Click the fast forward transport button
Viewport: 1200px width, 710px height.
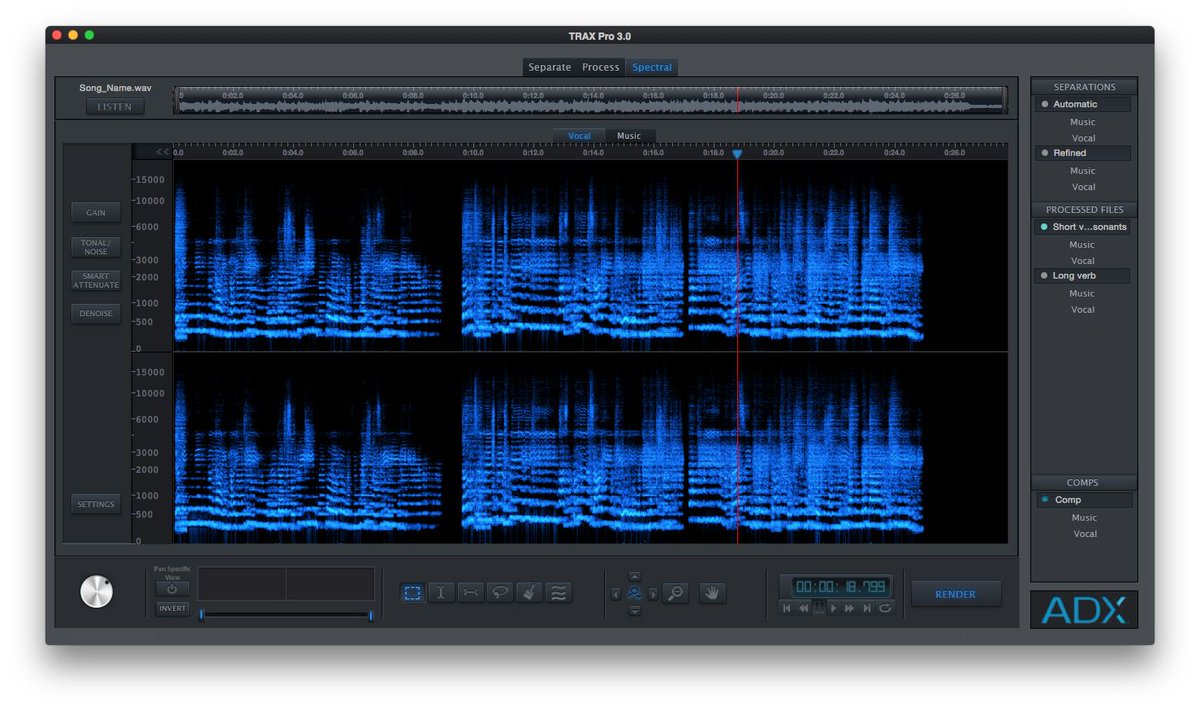click(849, 608)
